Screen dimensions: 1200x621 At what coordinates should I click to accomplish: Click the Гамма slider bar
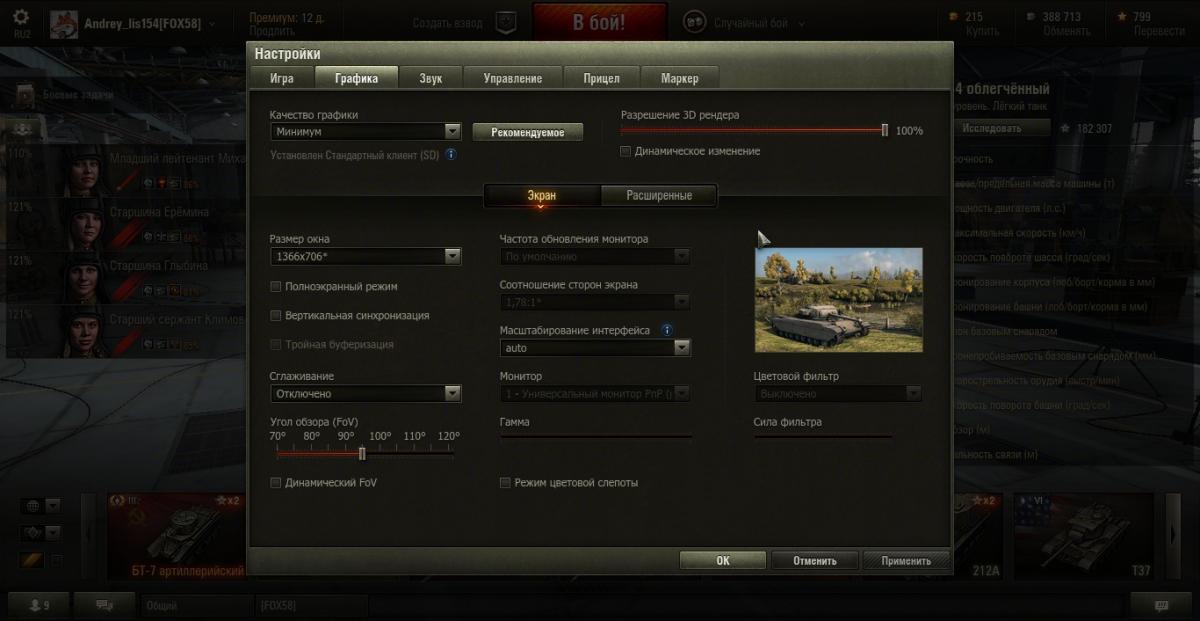click(x=595, y=436)
